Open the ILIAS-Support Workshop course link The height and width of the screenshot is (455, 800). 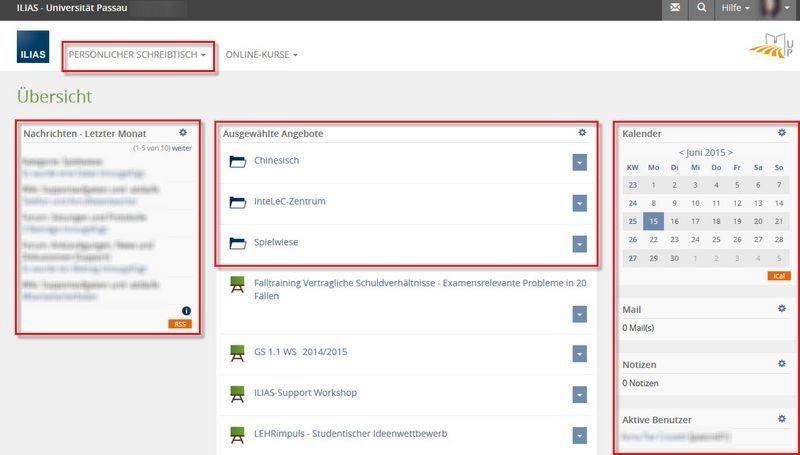click(x=305, y=393)
